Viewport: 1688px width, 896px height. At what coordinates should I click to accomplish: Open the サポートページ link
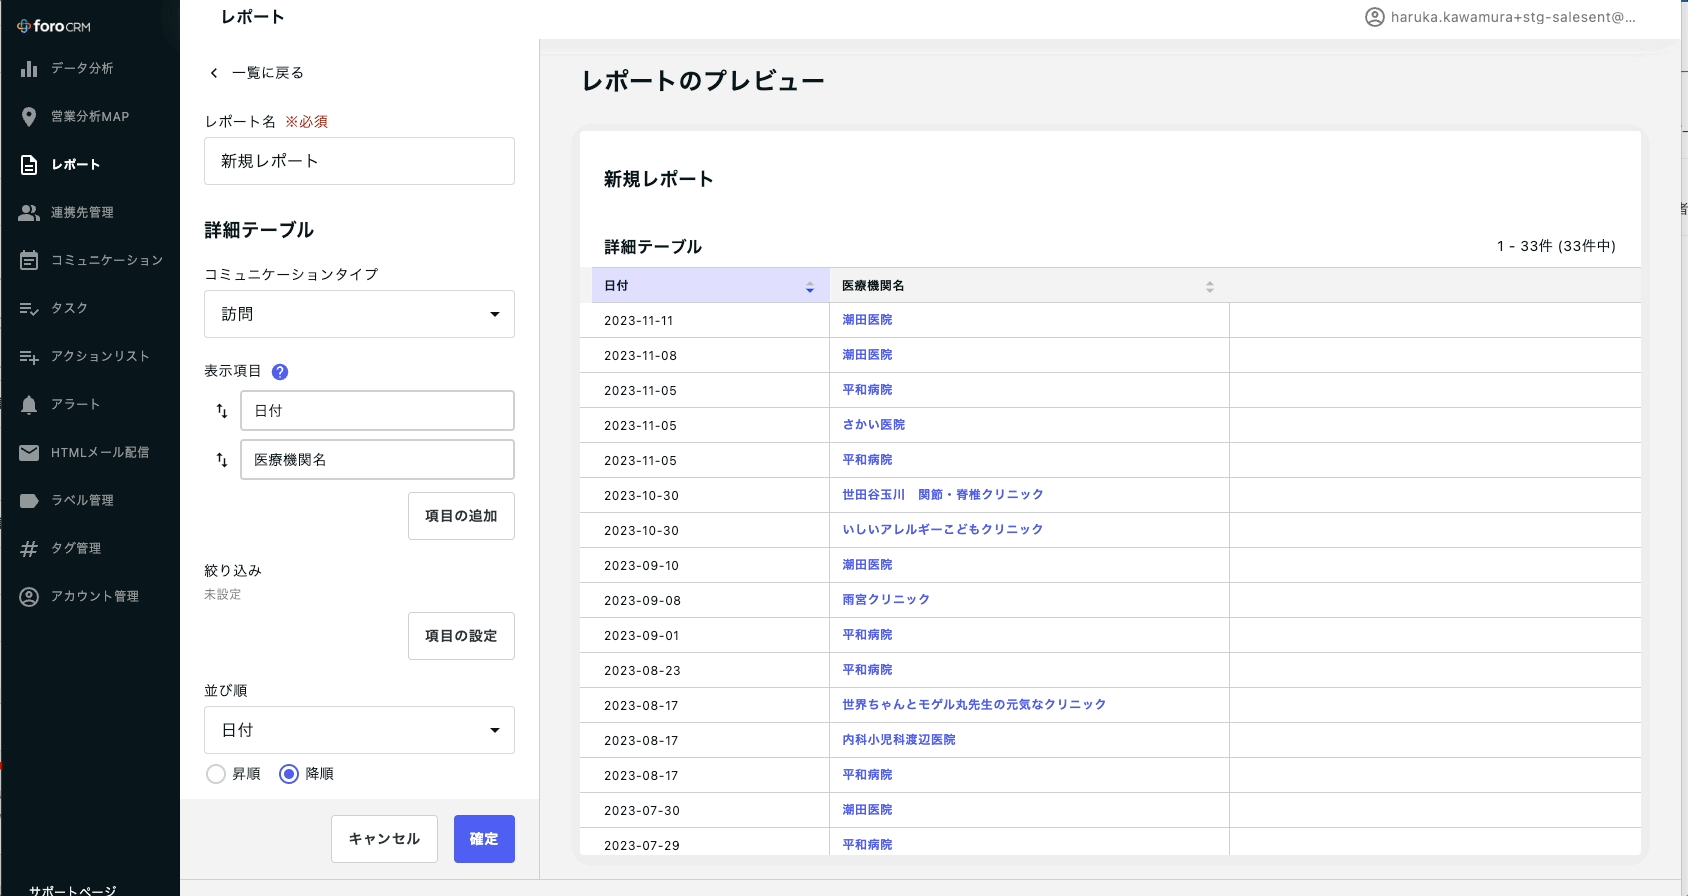pyautogui.click(x=72, y=890)
